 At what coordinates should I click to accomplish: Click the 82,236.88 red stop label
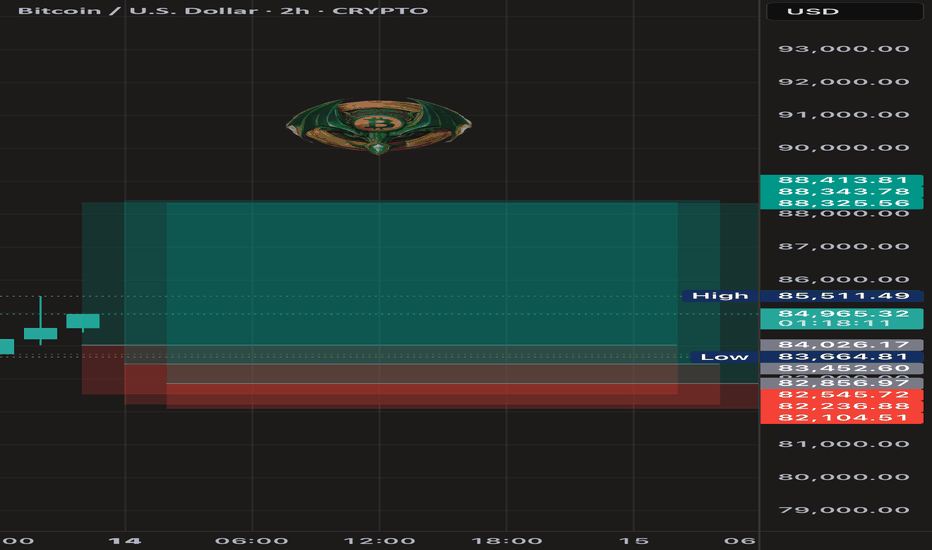(842, 406)
